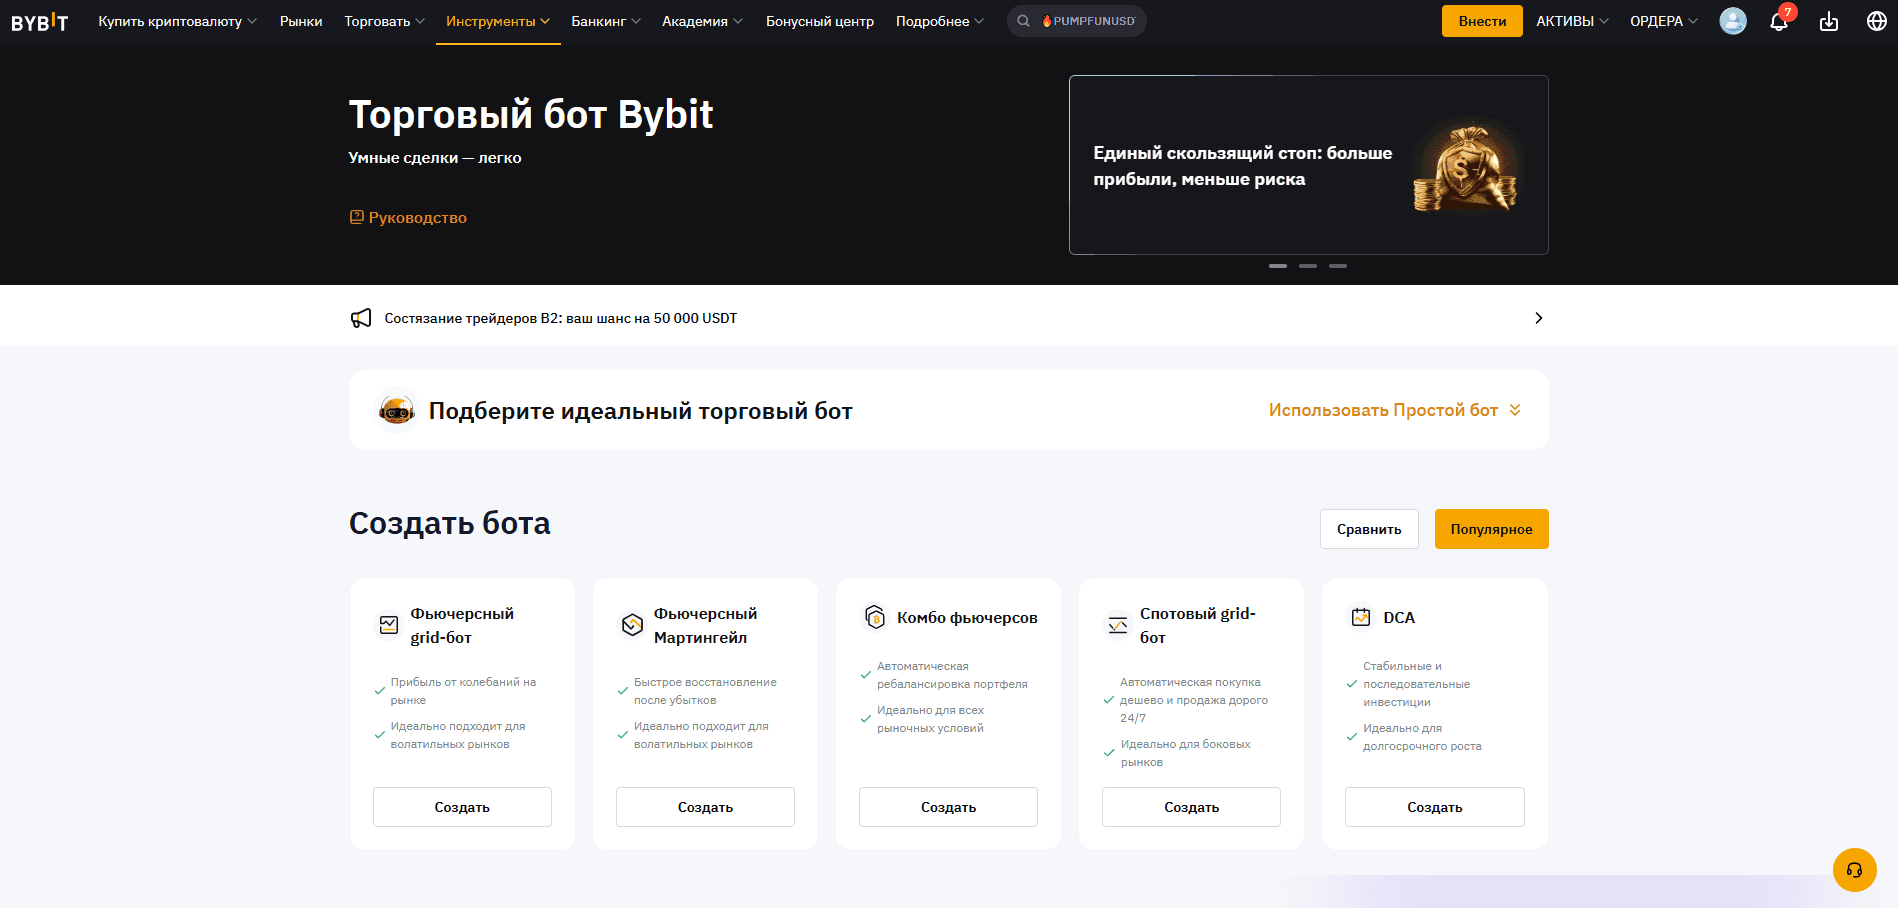This screenshot has width=1898, height=908.
Task: Open the language globe icon
Action: click(x=1877, y=21)
